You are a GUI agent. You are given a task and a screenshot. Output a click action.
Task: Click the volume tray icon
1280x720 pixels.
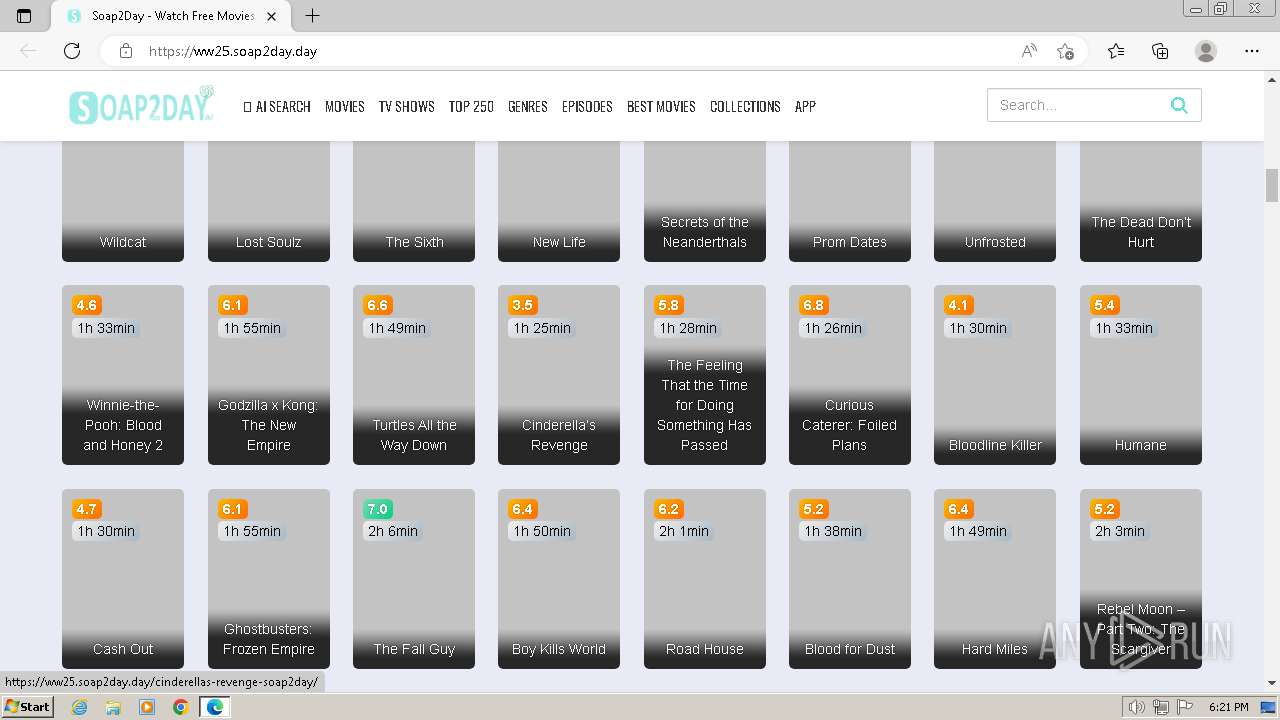tap(1136, 707)
